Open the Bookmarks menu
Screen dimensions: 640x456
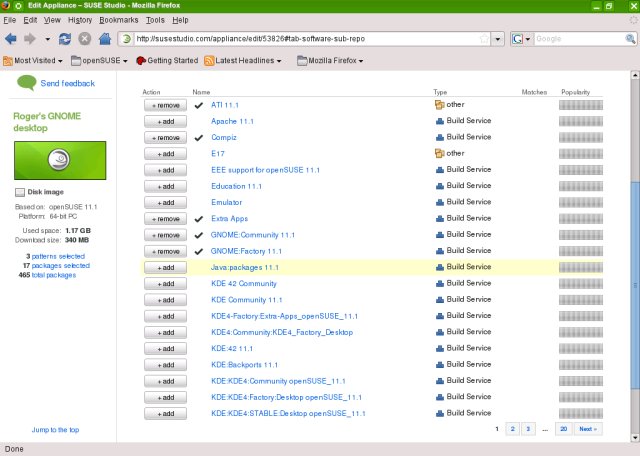[x=117, y=20]
